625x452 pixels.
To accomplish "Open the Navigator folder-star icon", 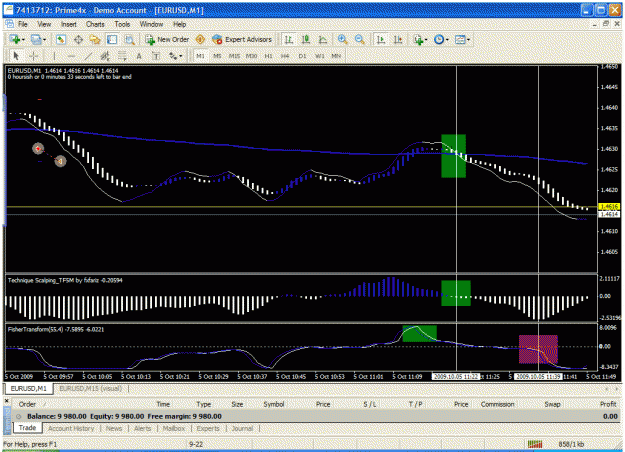I will [x=95, y=39].
